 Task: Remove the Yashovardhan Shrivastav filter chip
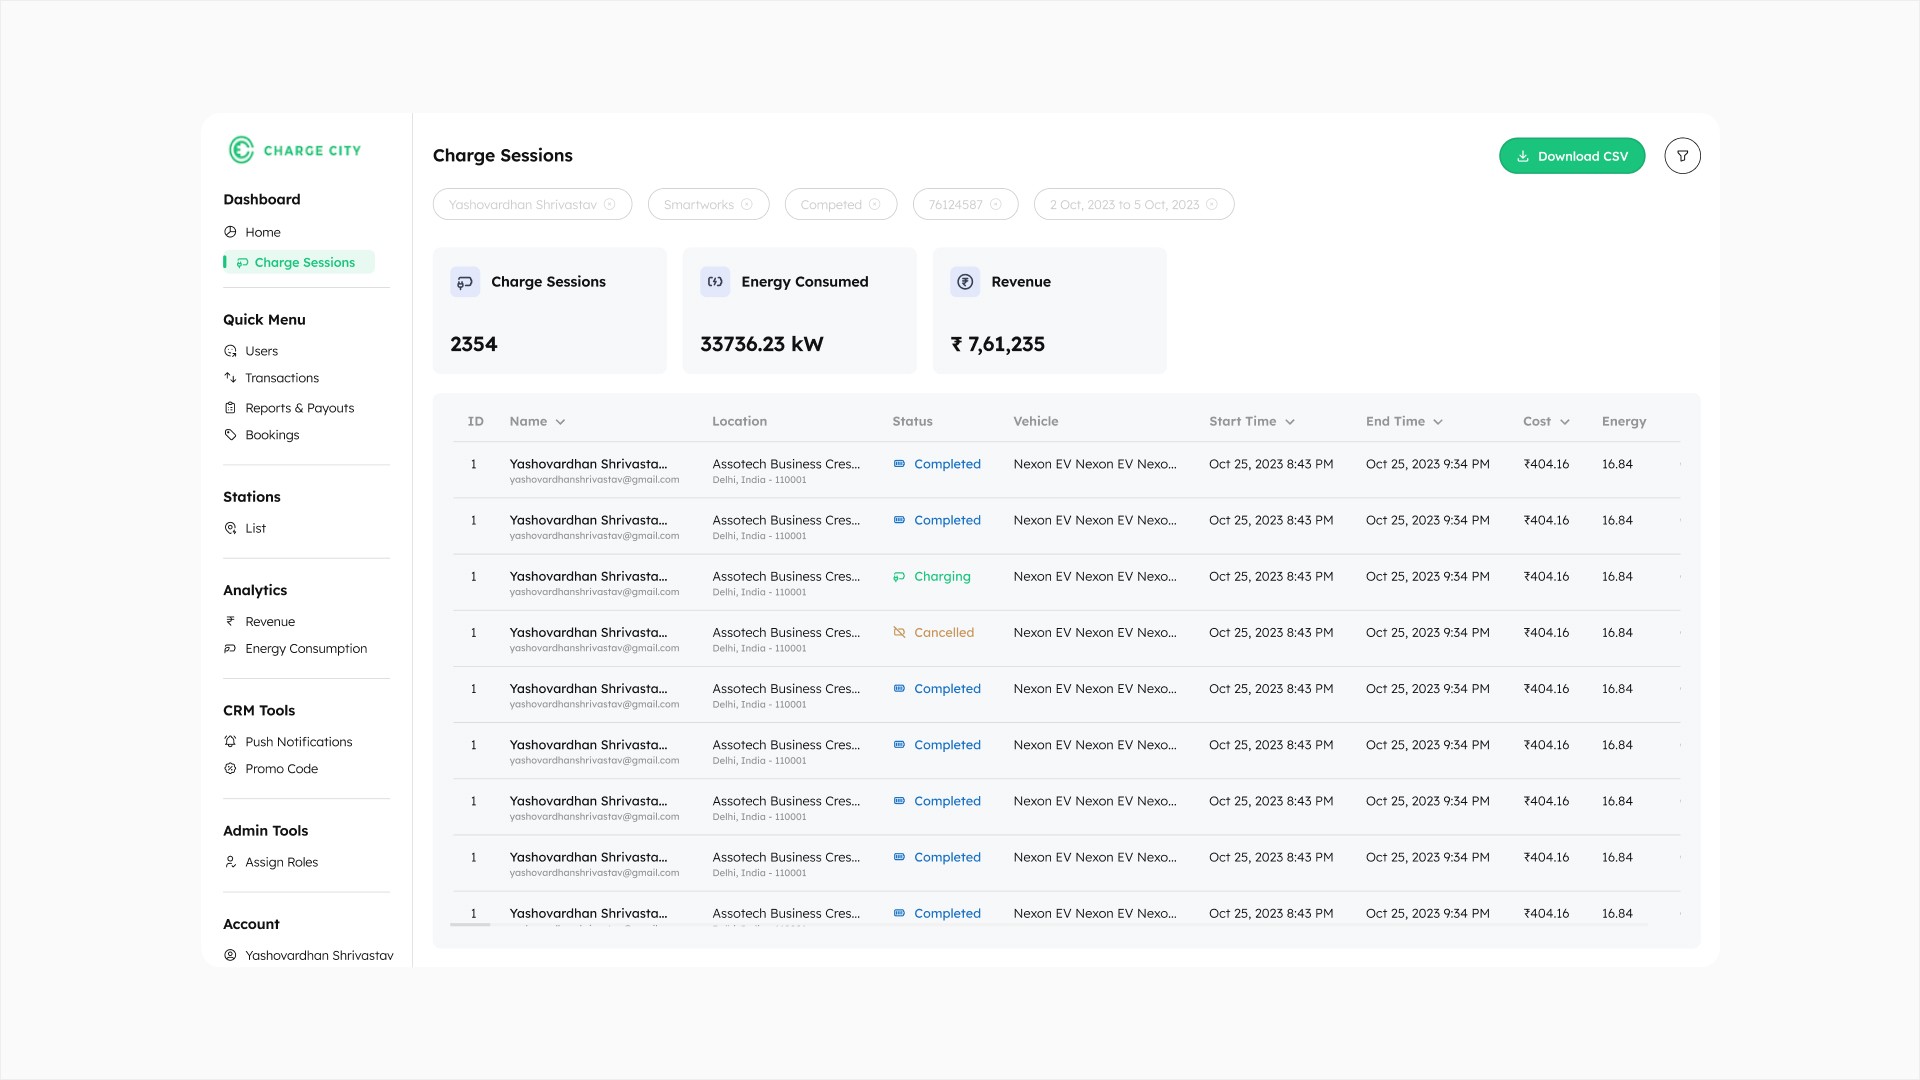610,205
